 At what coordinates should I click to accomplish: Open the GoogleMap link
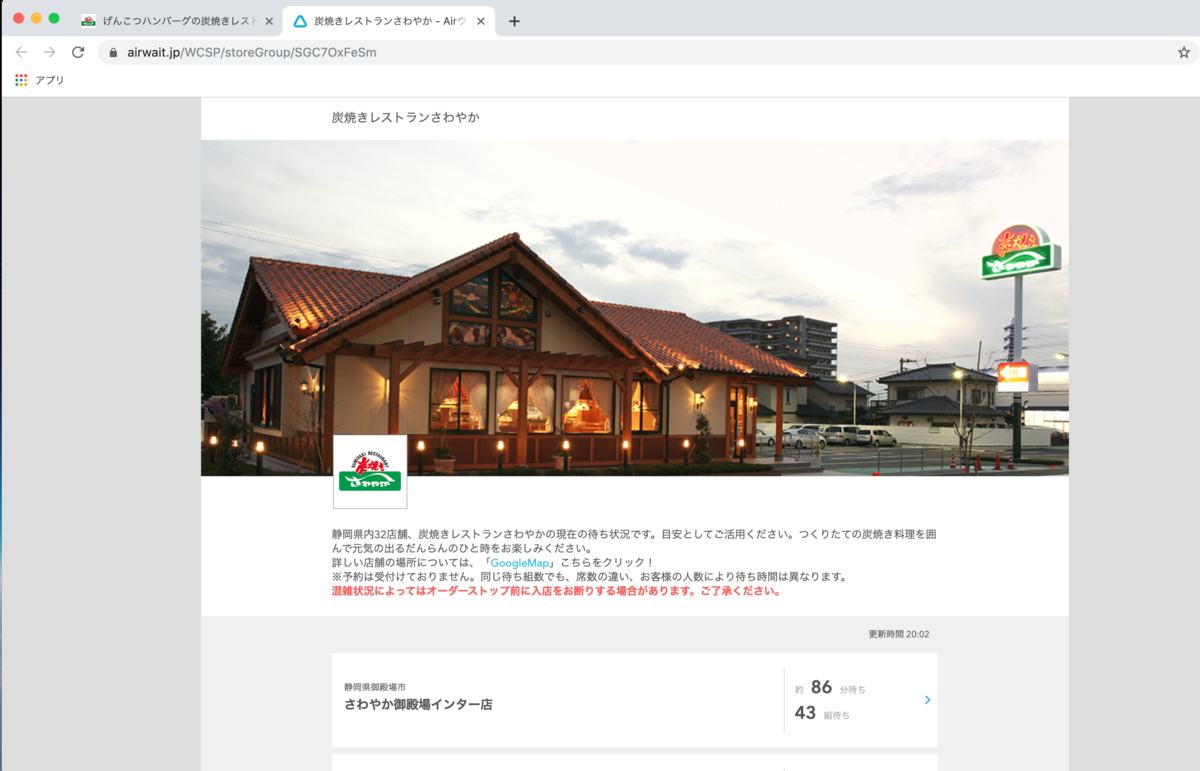point(520,563)
